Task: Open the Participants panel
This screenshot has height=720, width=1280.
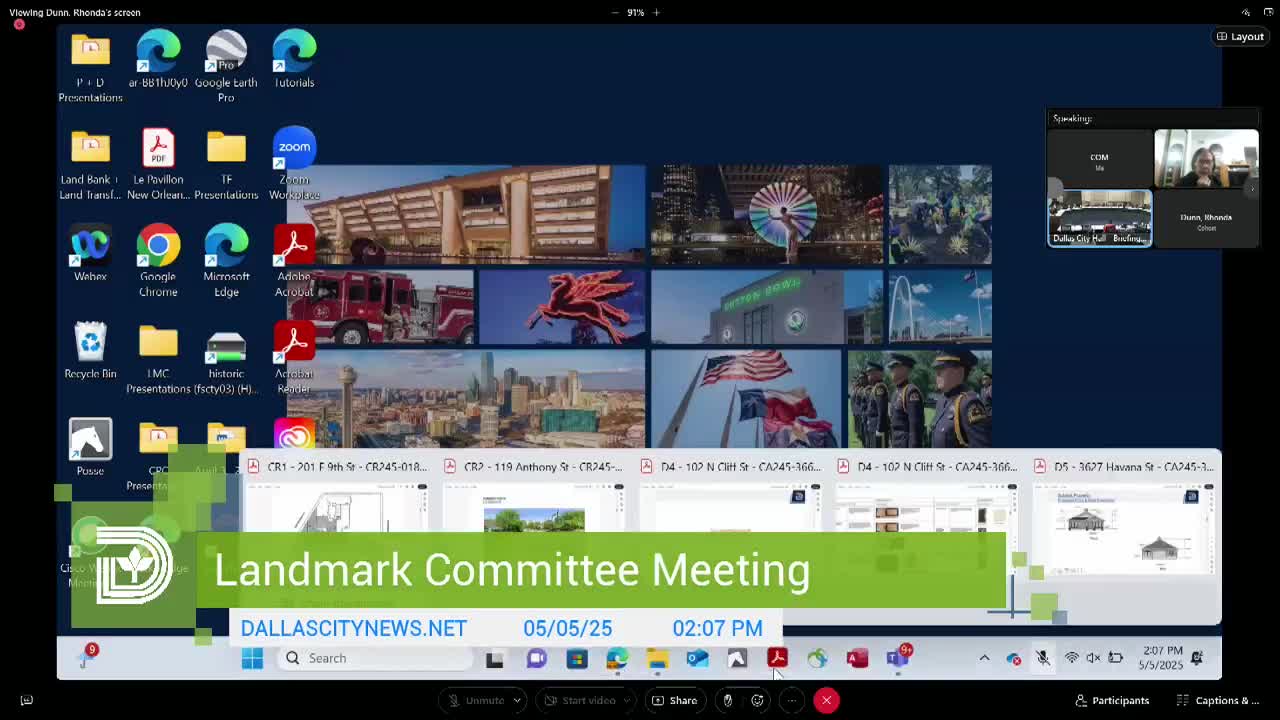Action: (1112, 700)
